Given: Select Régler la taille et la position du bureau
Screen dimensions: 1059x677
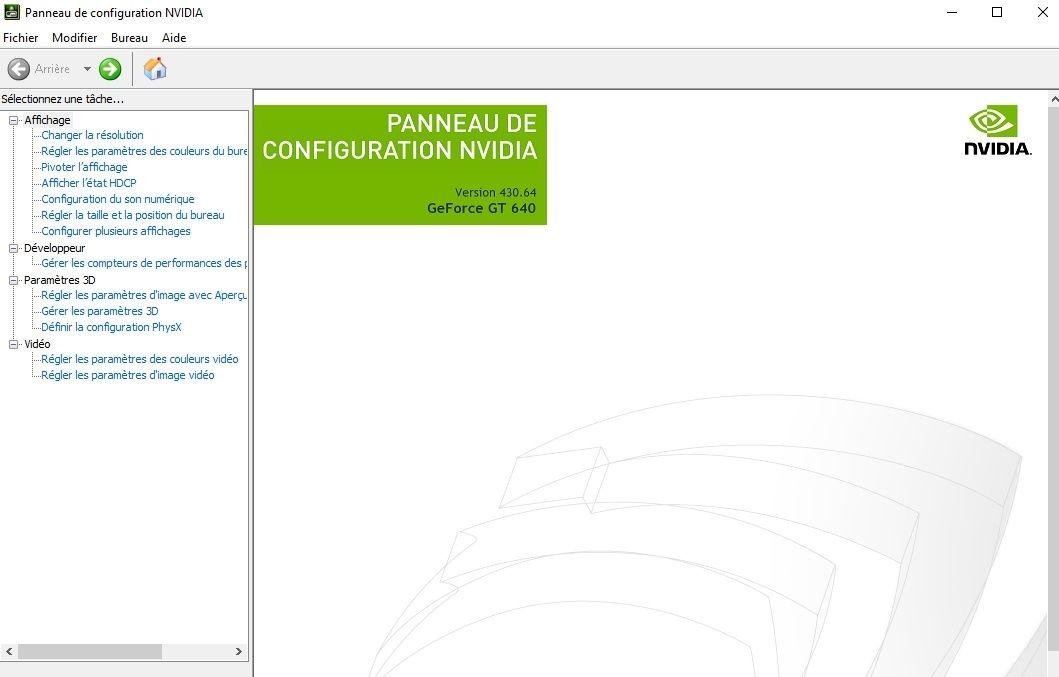Looking at the screenshot, I should (133, 215).
